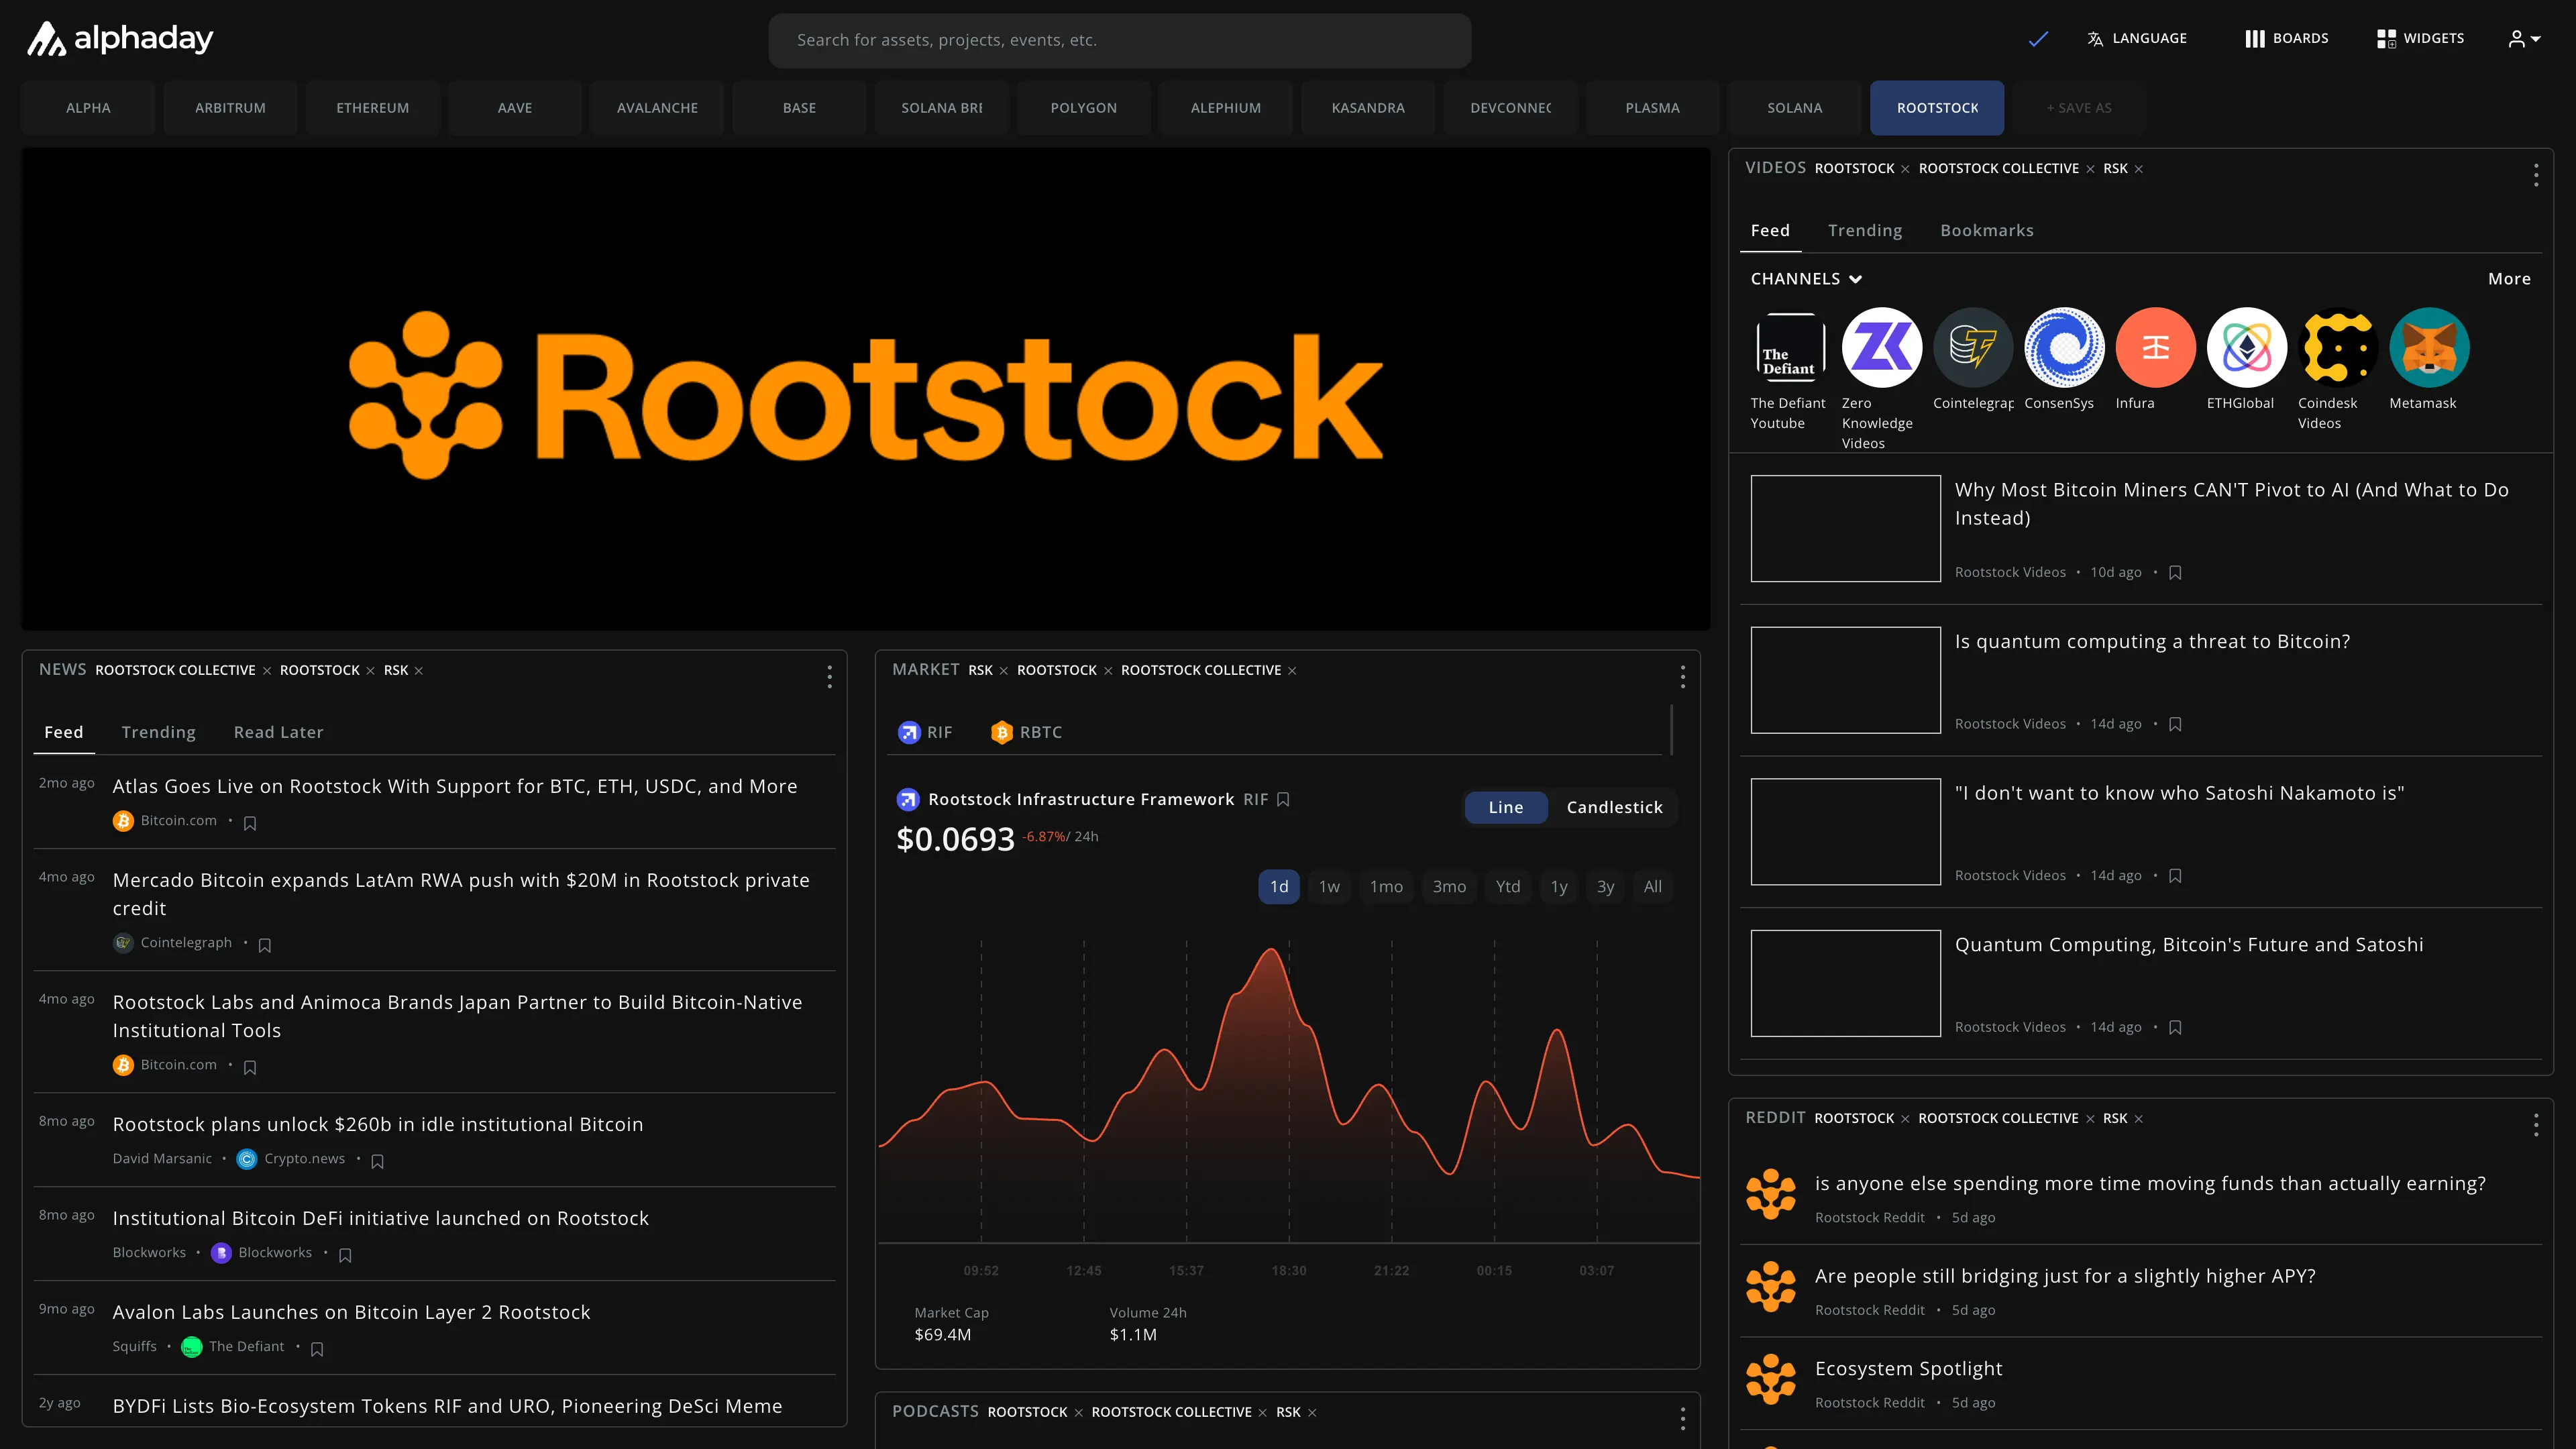Open the Market widget three-dot menu
Screen dimensions: 2576x1449
point(1682,677)
